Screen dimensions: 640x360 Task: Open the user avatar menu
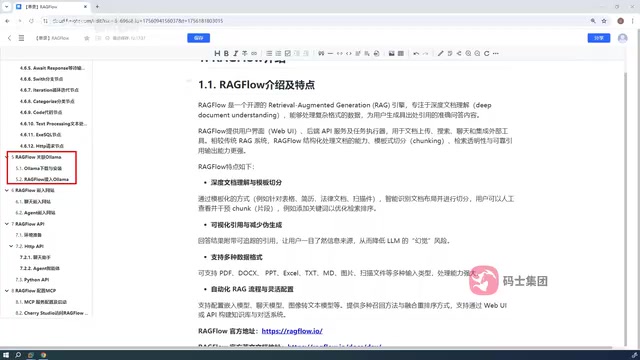point(622,38)
